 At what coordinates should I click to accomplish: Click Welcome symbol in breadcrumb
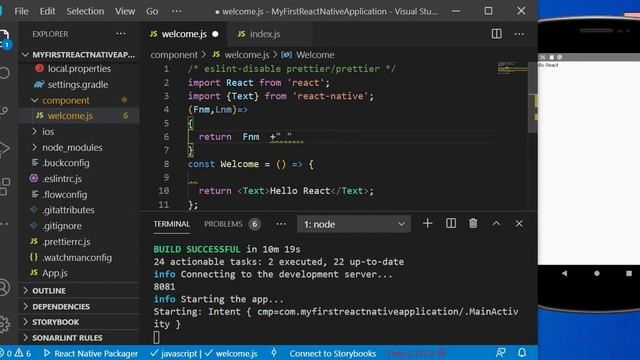click(x=308, y=55)
